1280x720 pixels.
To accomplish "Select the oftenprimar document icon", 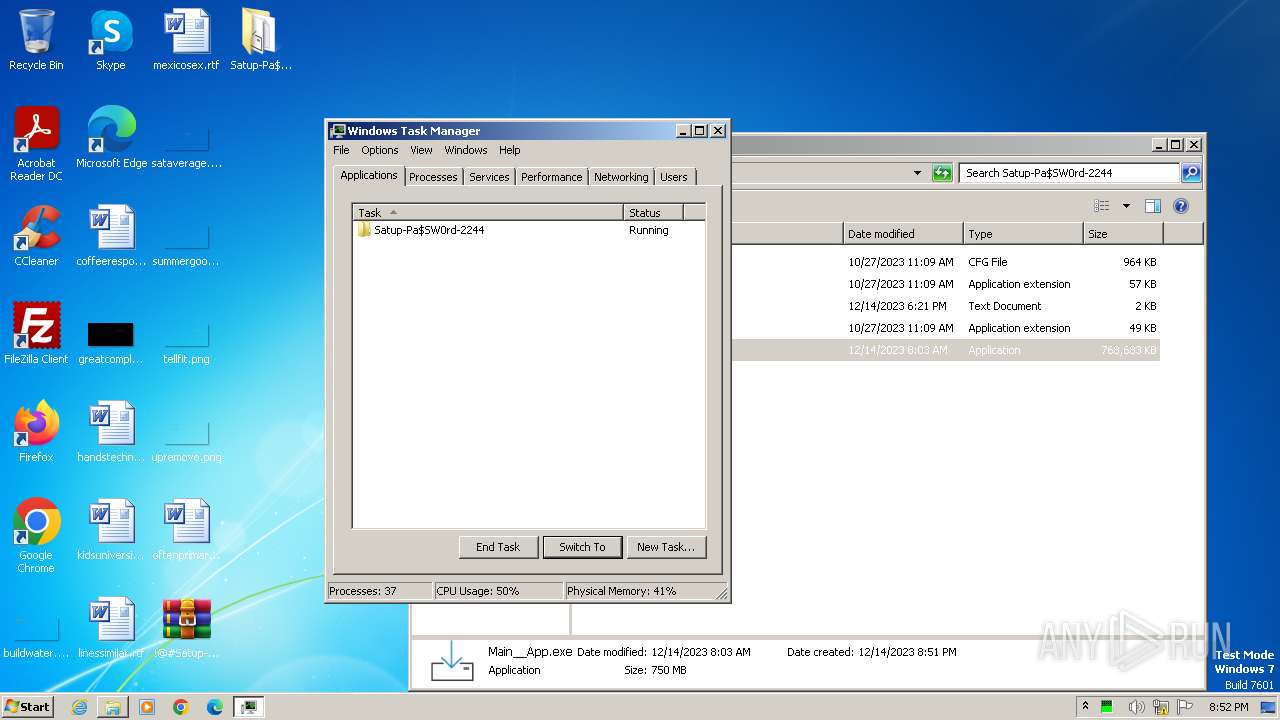I will tap(186, 530).
